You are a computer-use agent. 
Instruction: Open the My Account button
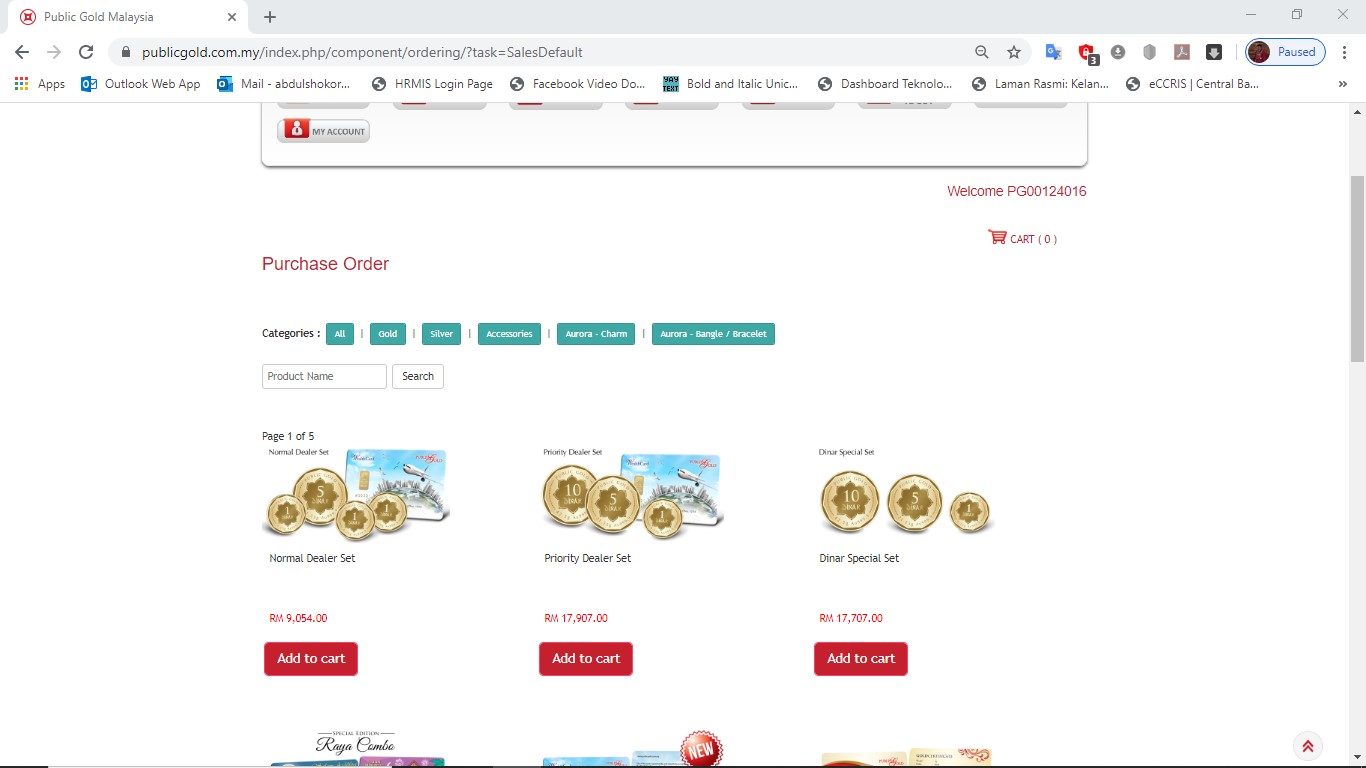point(323,131)
